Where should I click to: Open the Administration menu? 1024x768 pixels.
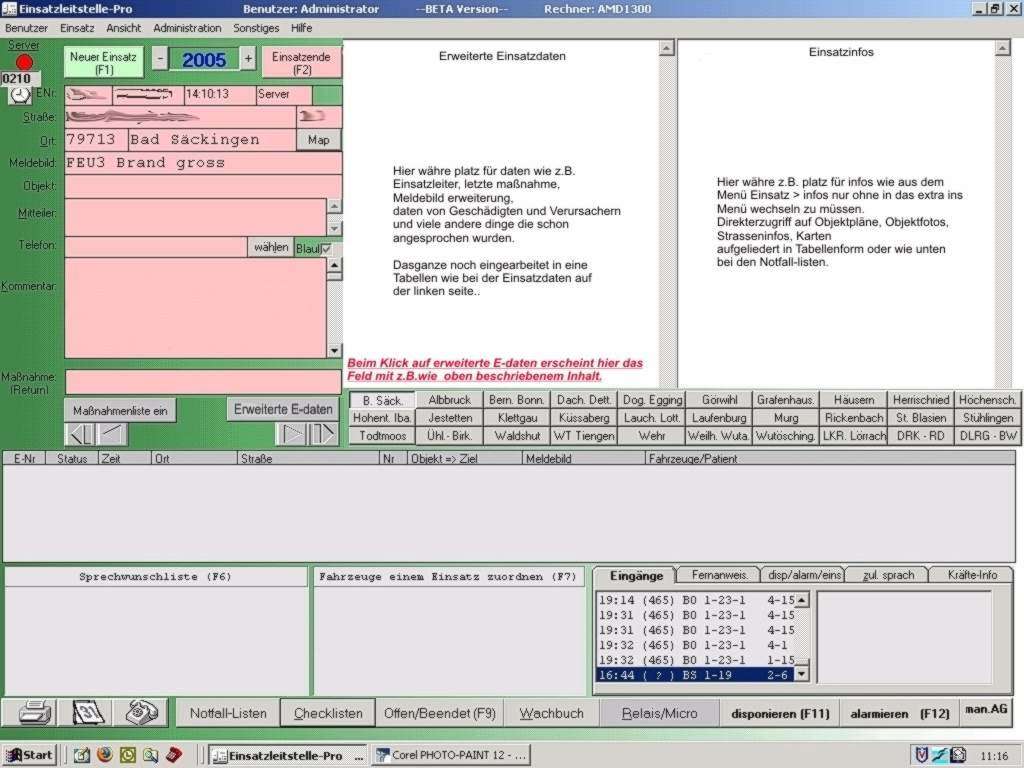187,28
